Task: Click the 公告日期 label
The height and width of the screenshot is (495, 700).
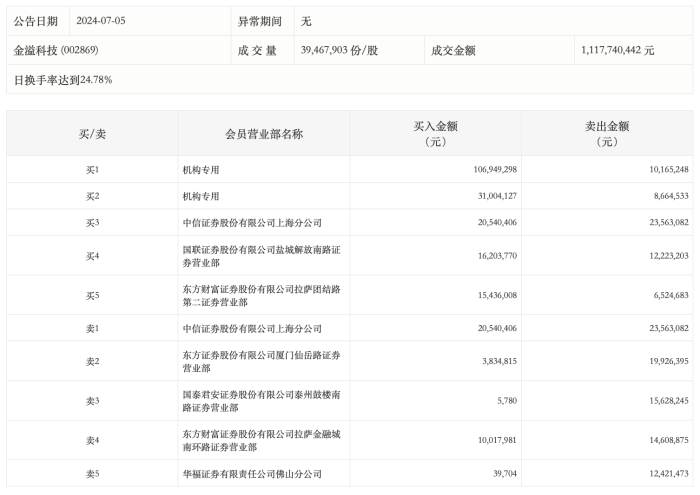Action: coord(36,21)
